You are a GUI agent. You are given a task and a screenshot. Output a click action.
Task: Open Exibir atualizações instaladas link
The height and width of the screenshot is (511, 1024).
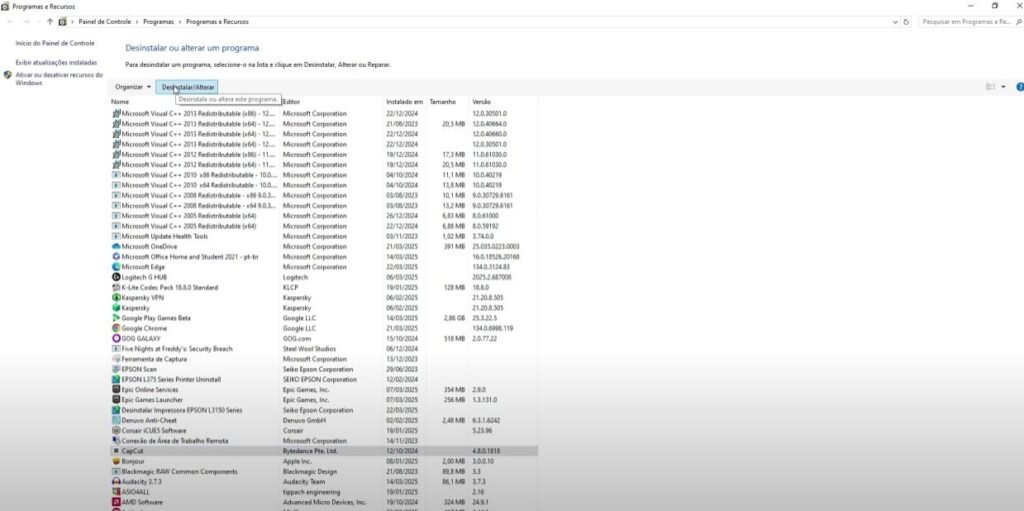(x=56, y=63)
